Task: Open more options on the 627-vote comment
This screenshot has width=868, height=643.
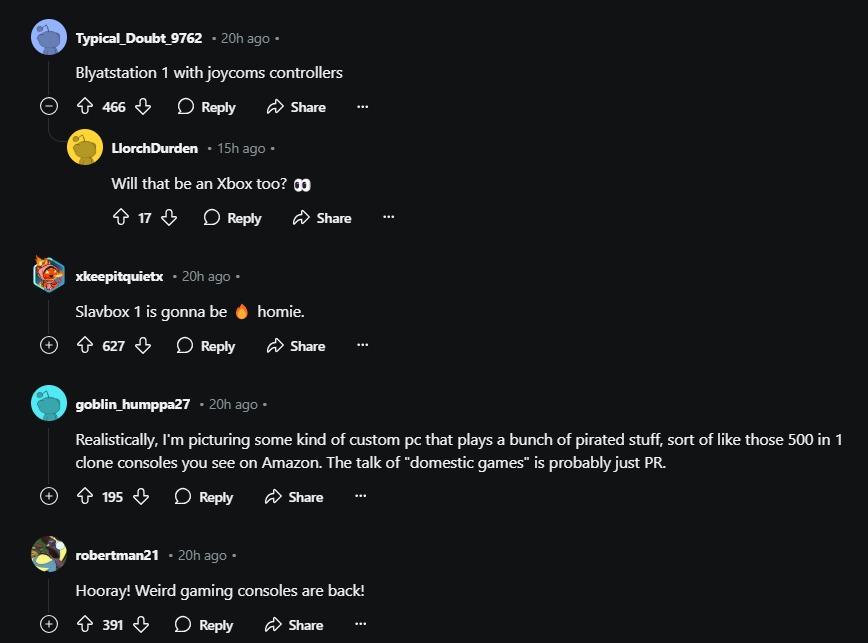Action: tap(363, 345)
